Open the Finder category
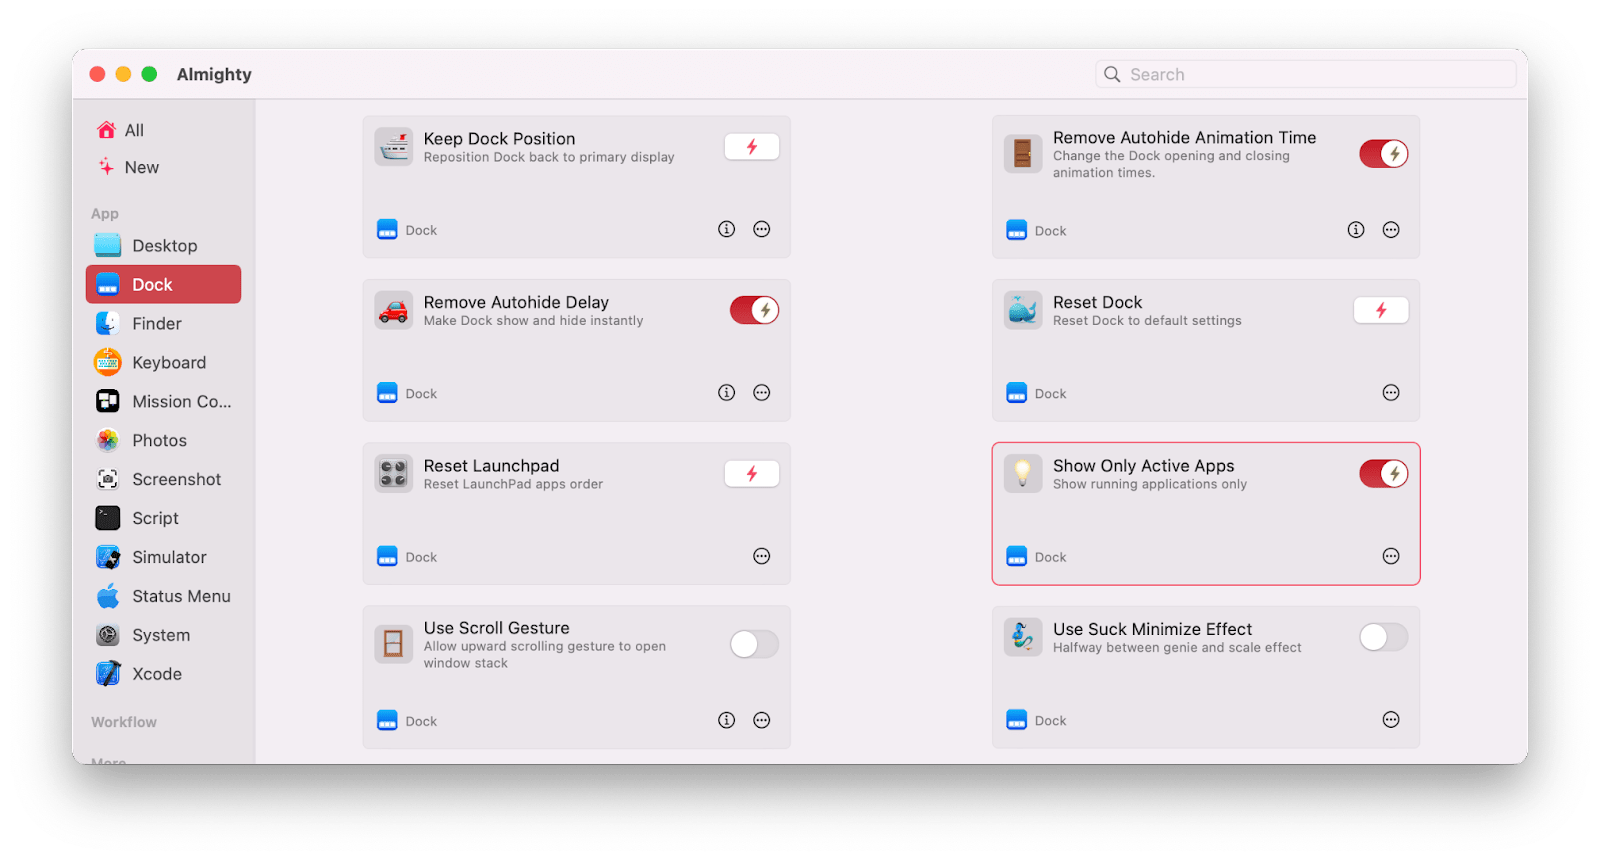This screenshot has width=1600, height=860. [163, 324]
